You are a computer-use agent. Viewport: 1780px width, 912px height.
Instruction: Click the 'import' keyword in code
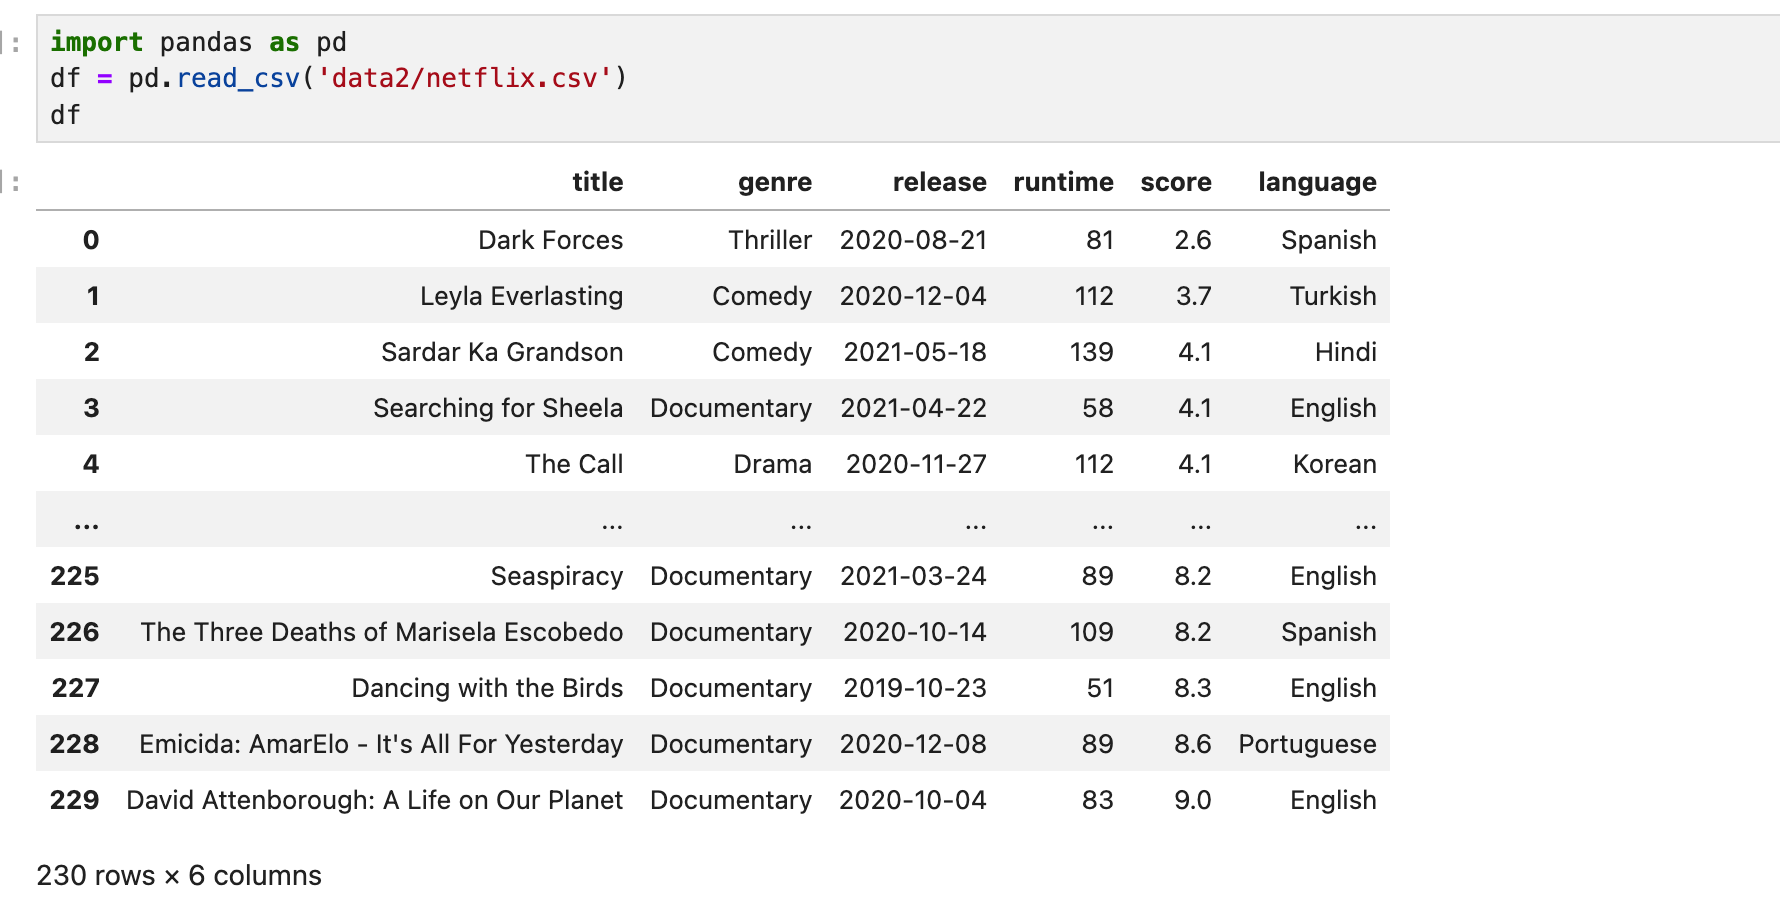[x=97, y=42]
